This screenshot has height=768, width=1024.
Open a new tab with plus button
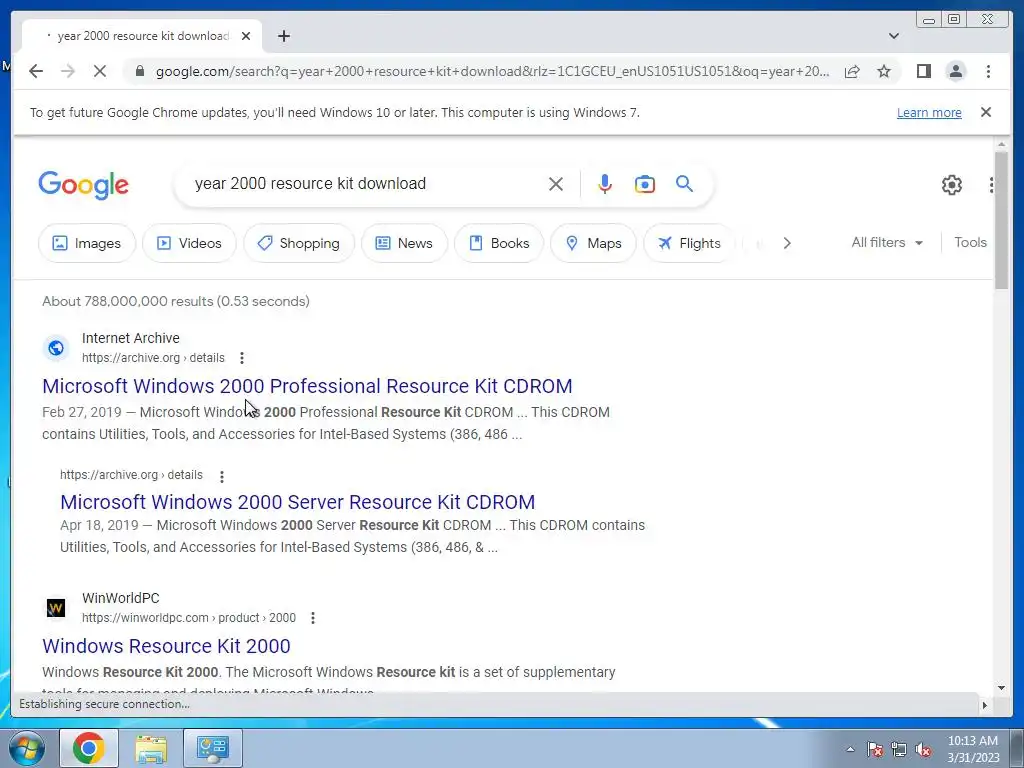(283, 36)
